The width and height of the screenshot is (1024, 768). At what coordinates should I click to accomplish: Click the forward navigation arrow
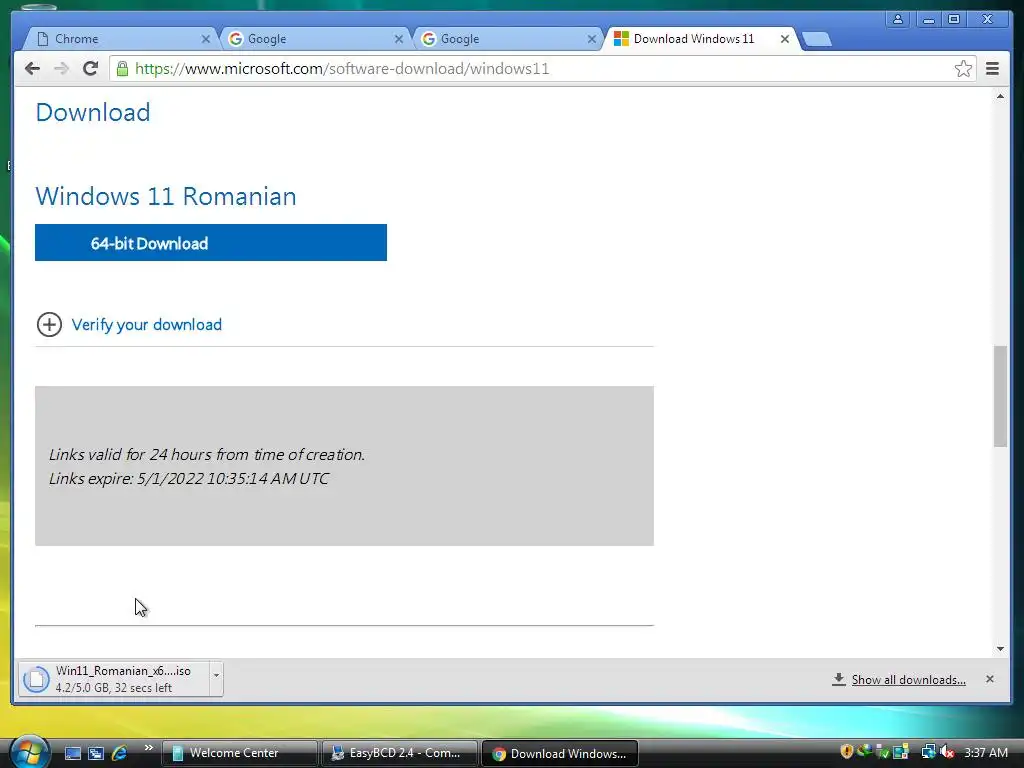pyautogui.click(x=61, y=69)
